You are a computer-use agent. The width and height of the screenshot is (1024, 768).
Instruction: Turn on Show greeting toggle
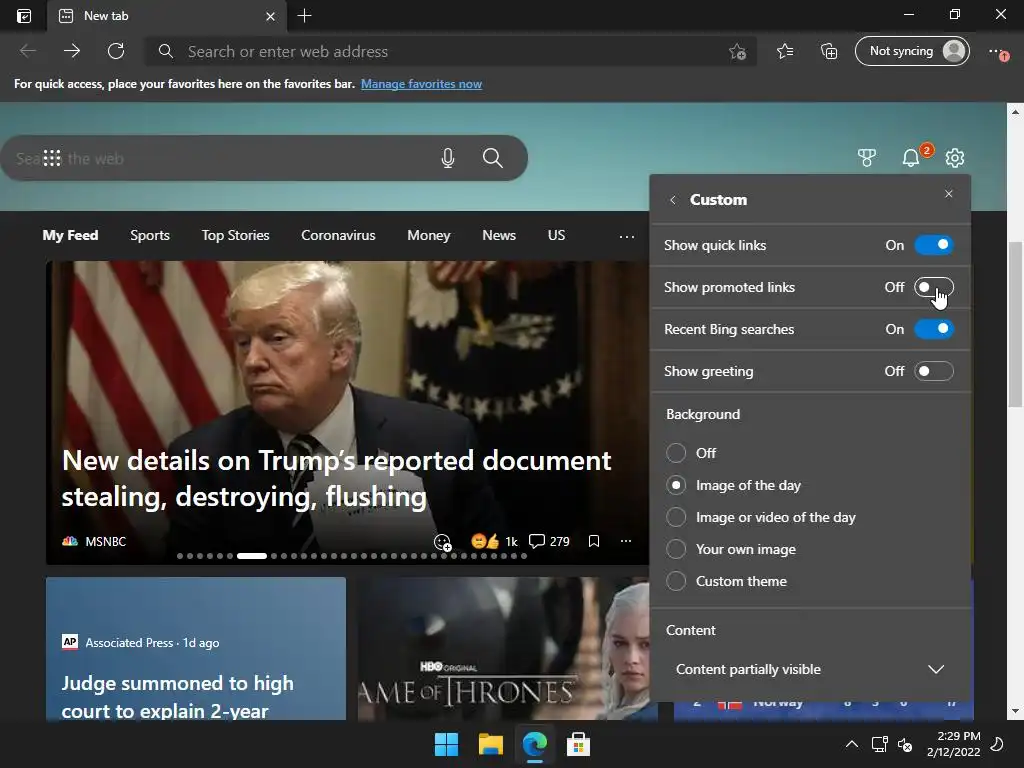(934, 371)
